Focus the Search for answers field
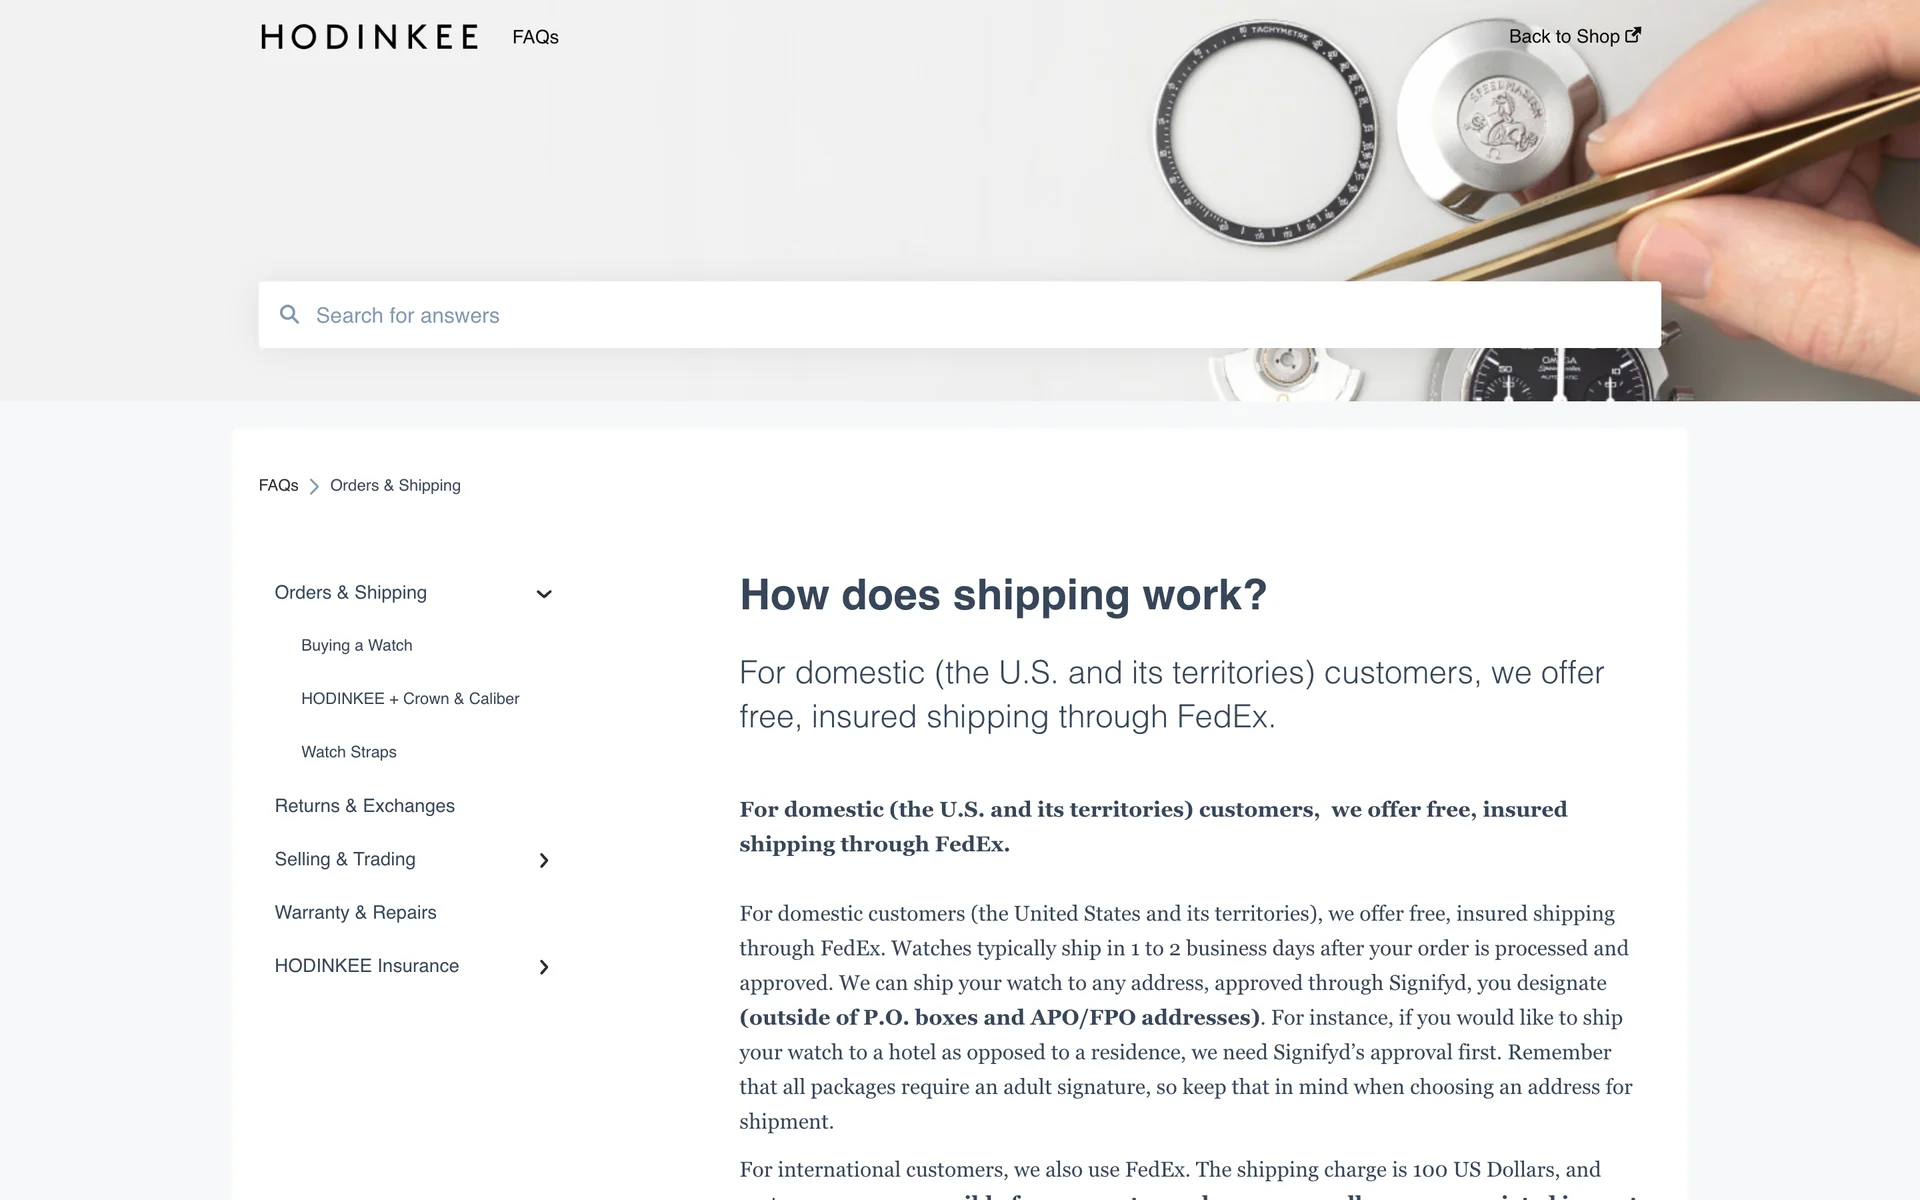 pos(960,315)
